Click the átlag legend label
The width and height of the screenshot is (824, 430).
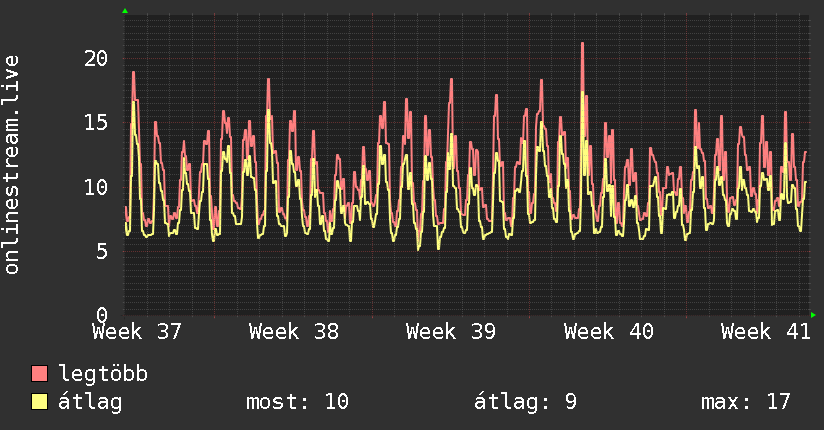(90, 402)
